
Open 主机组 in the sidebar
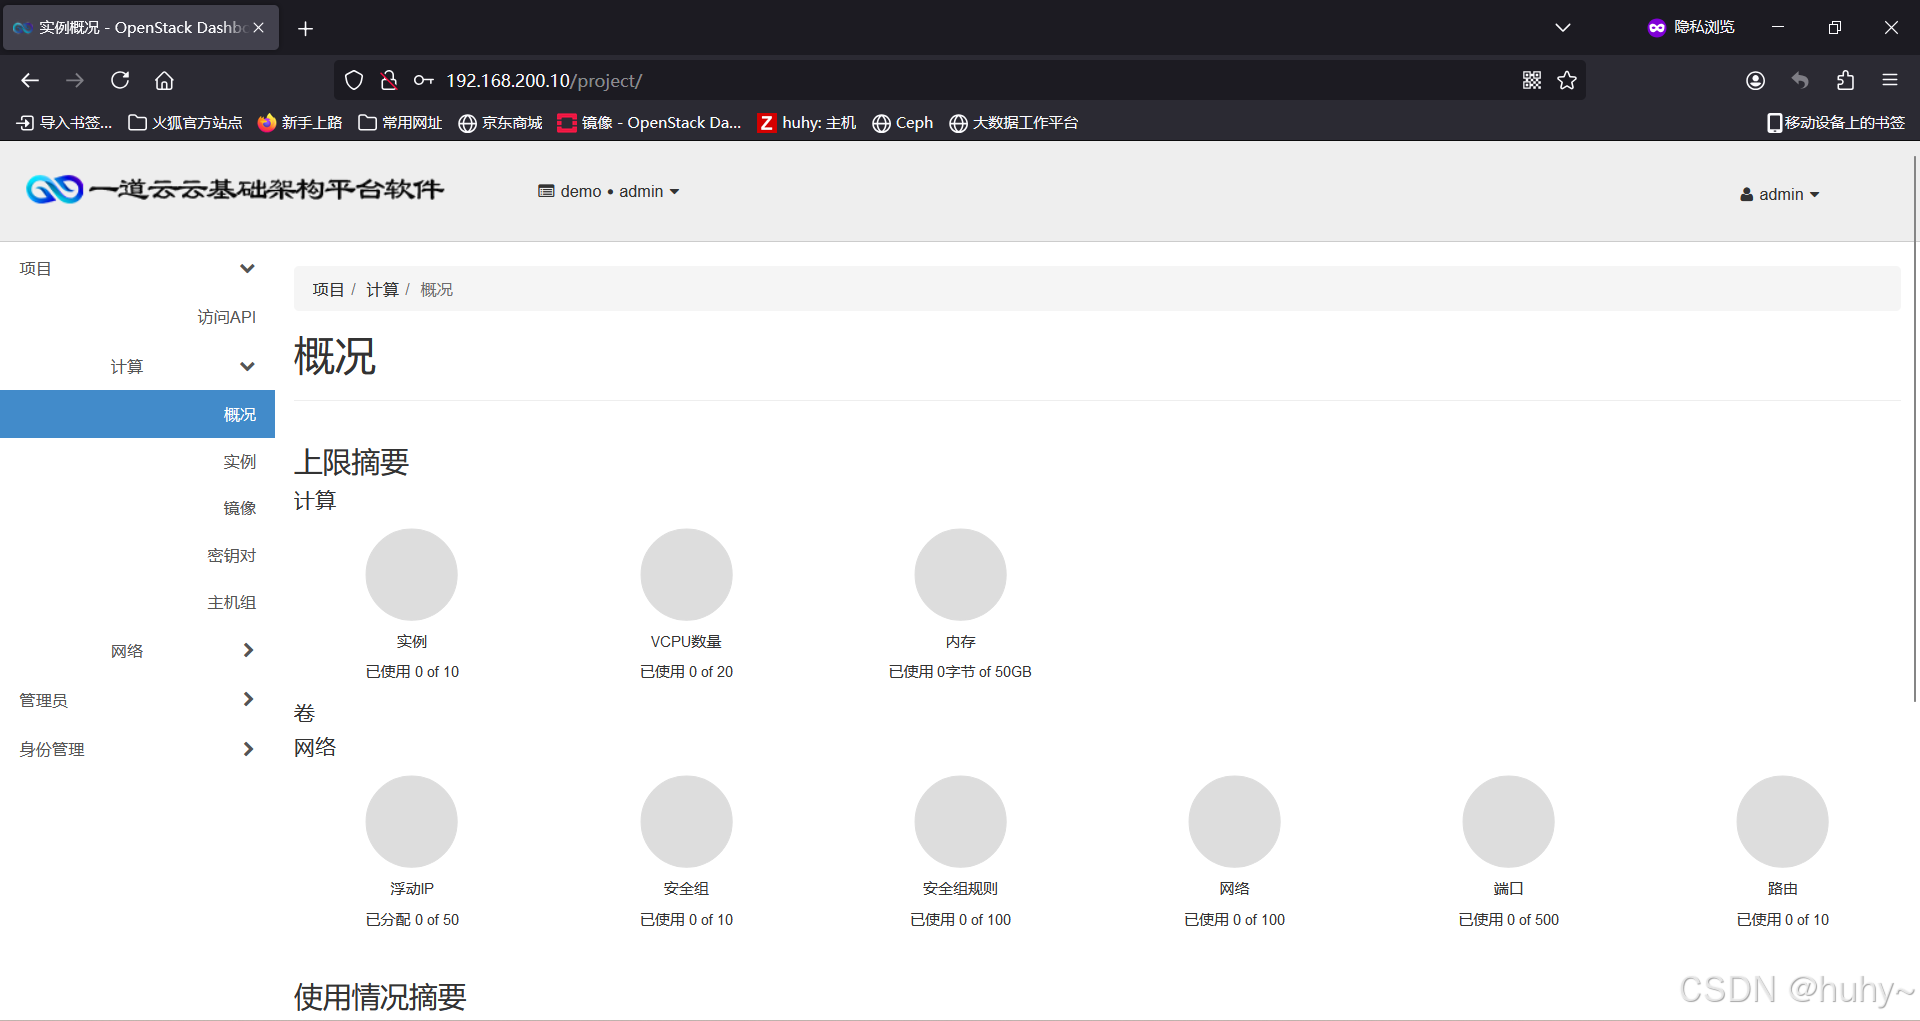(x=231, y=602)
